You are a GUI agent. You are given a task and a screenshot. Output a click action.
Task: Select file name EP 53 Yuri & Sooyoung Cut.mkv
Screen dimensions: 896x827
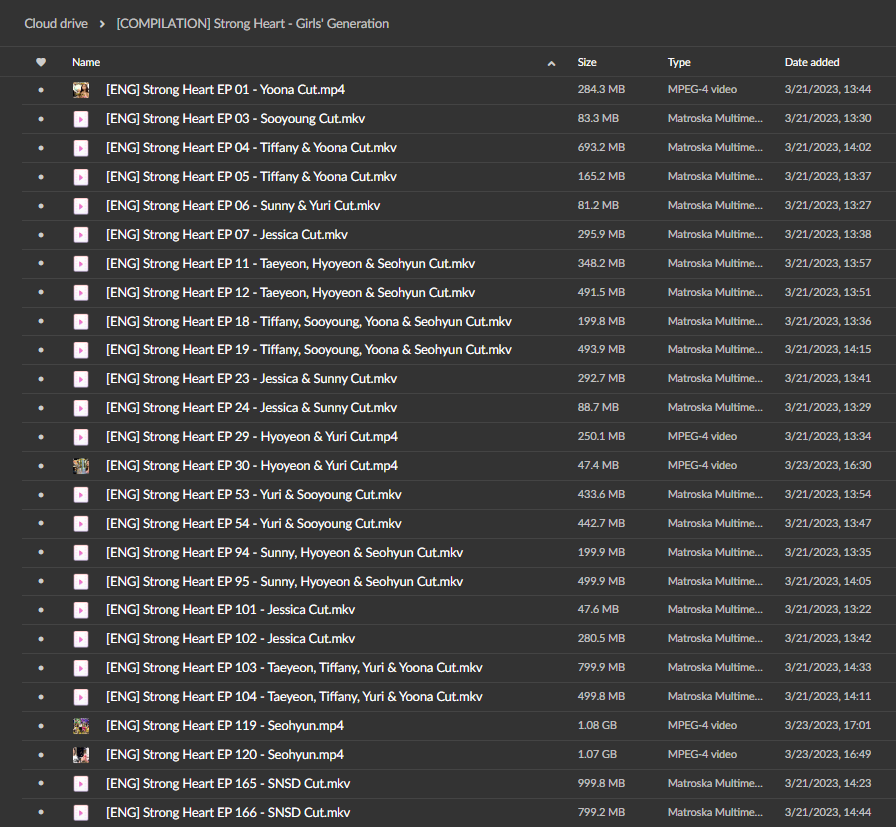[x=254, y=495]
